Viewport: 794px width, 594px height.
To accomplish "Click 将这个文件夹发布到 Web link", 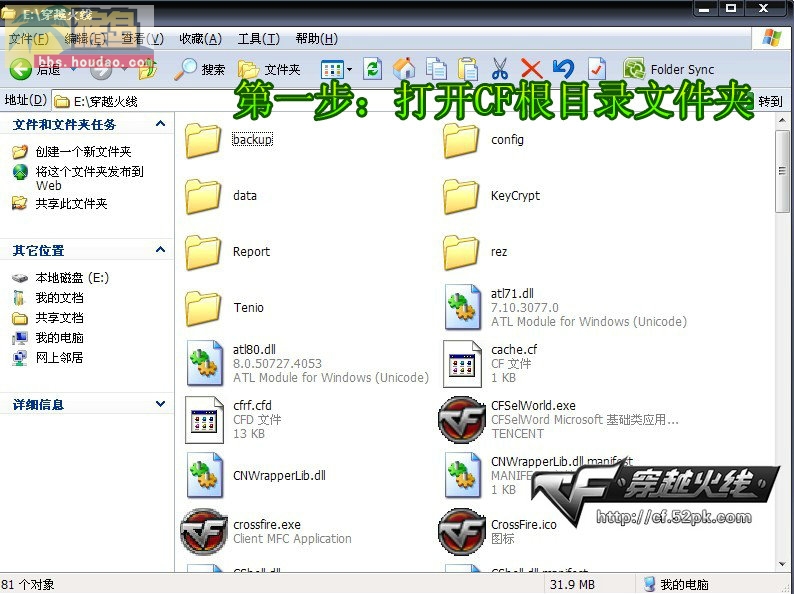I will pyautogui.click(x=90, y=178).
